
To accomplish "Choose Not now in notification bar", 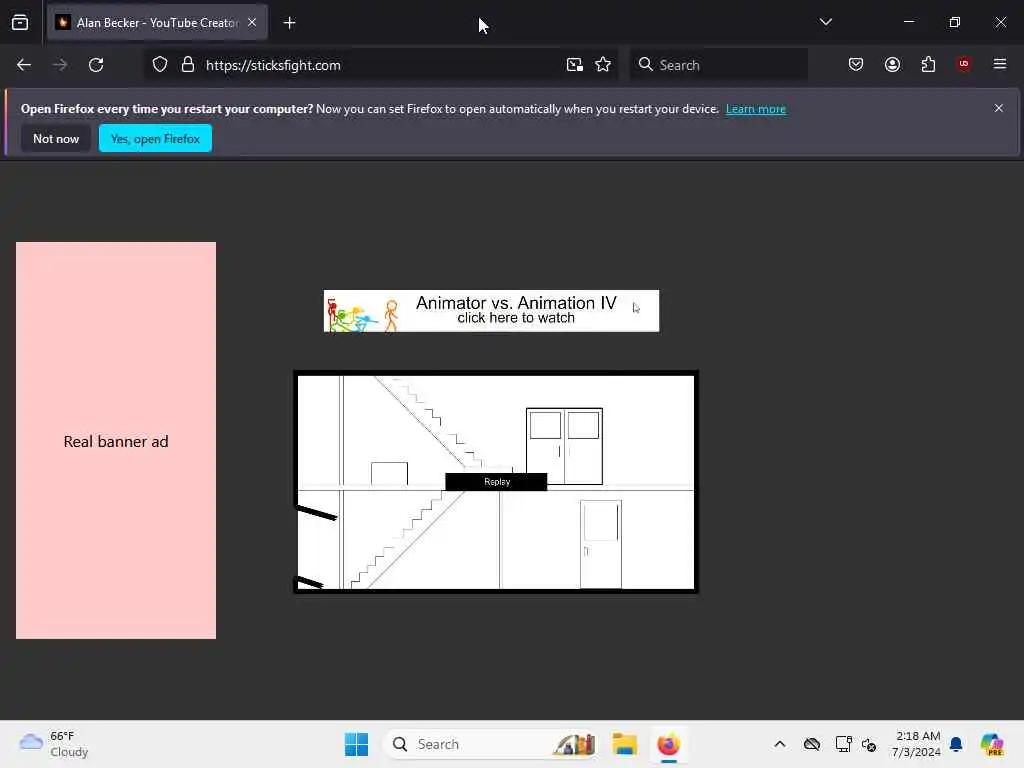I will pyautogui.click(x=56, y=138).
